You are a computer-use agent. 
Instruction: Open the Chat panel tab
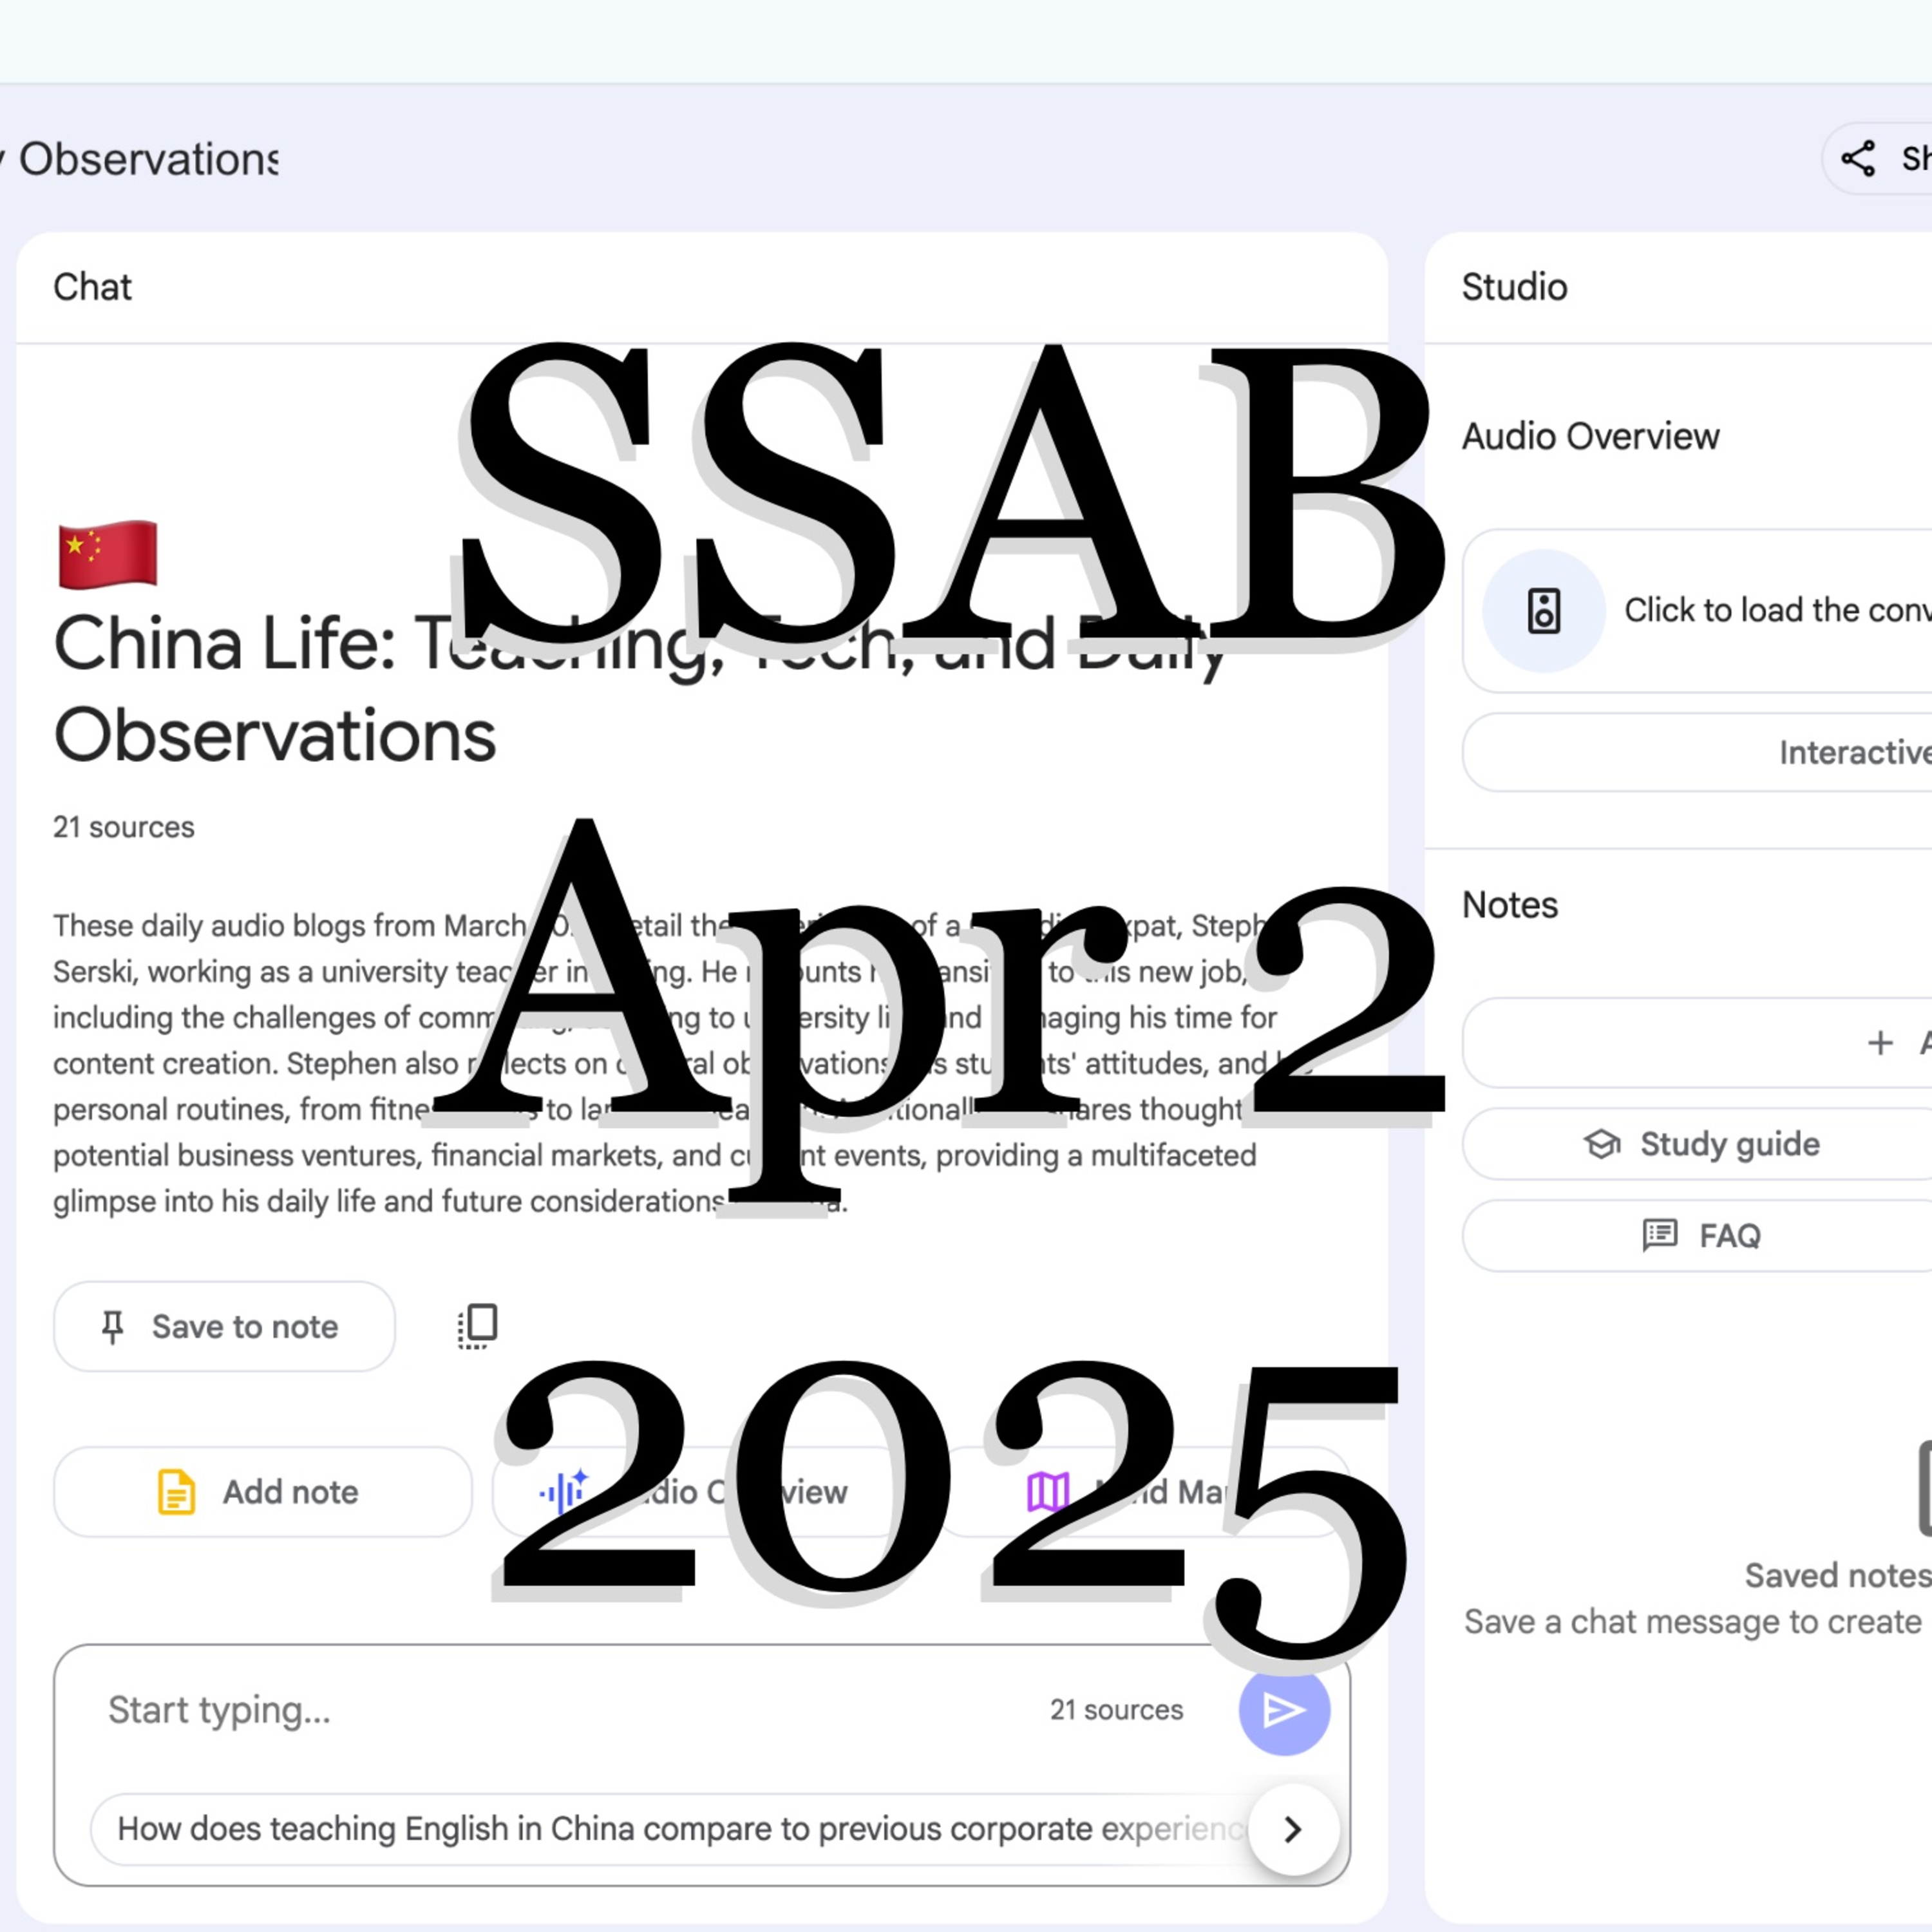point(92,287)
